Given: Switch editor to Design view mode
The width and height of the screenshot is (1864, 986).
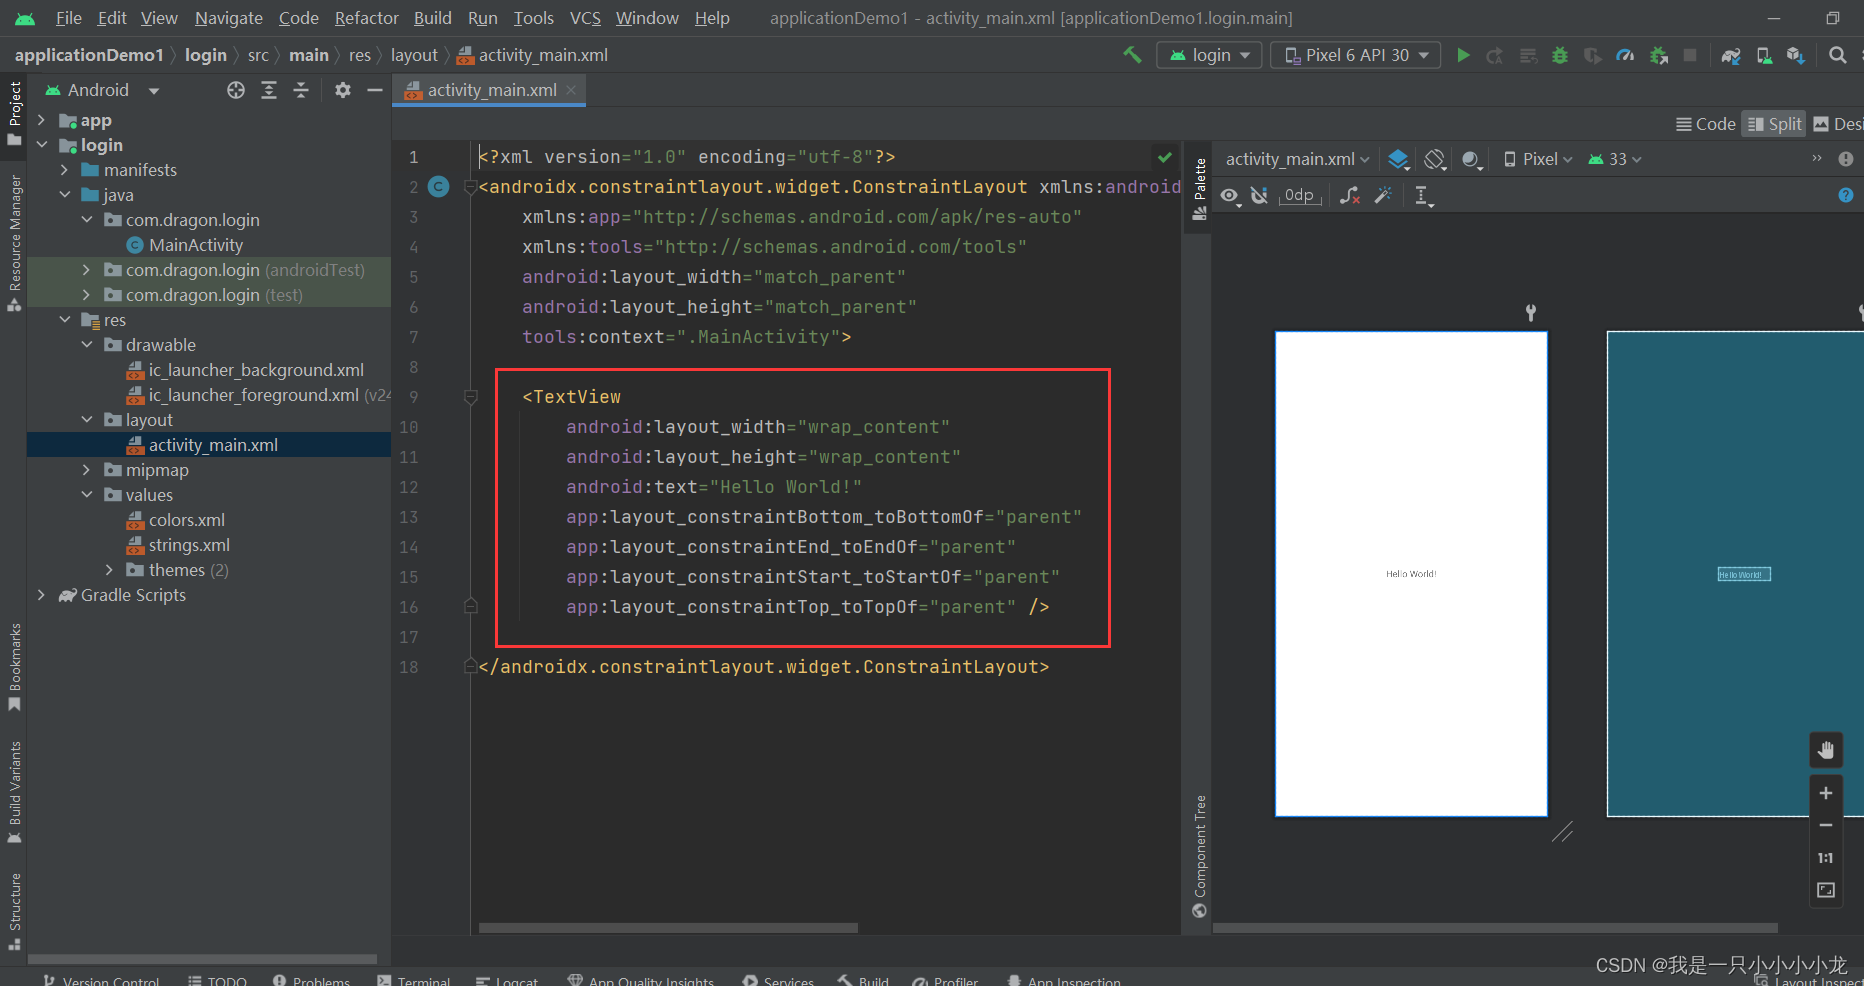Looking at the screenshot, I should 1838,124.
